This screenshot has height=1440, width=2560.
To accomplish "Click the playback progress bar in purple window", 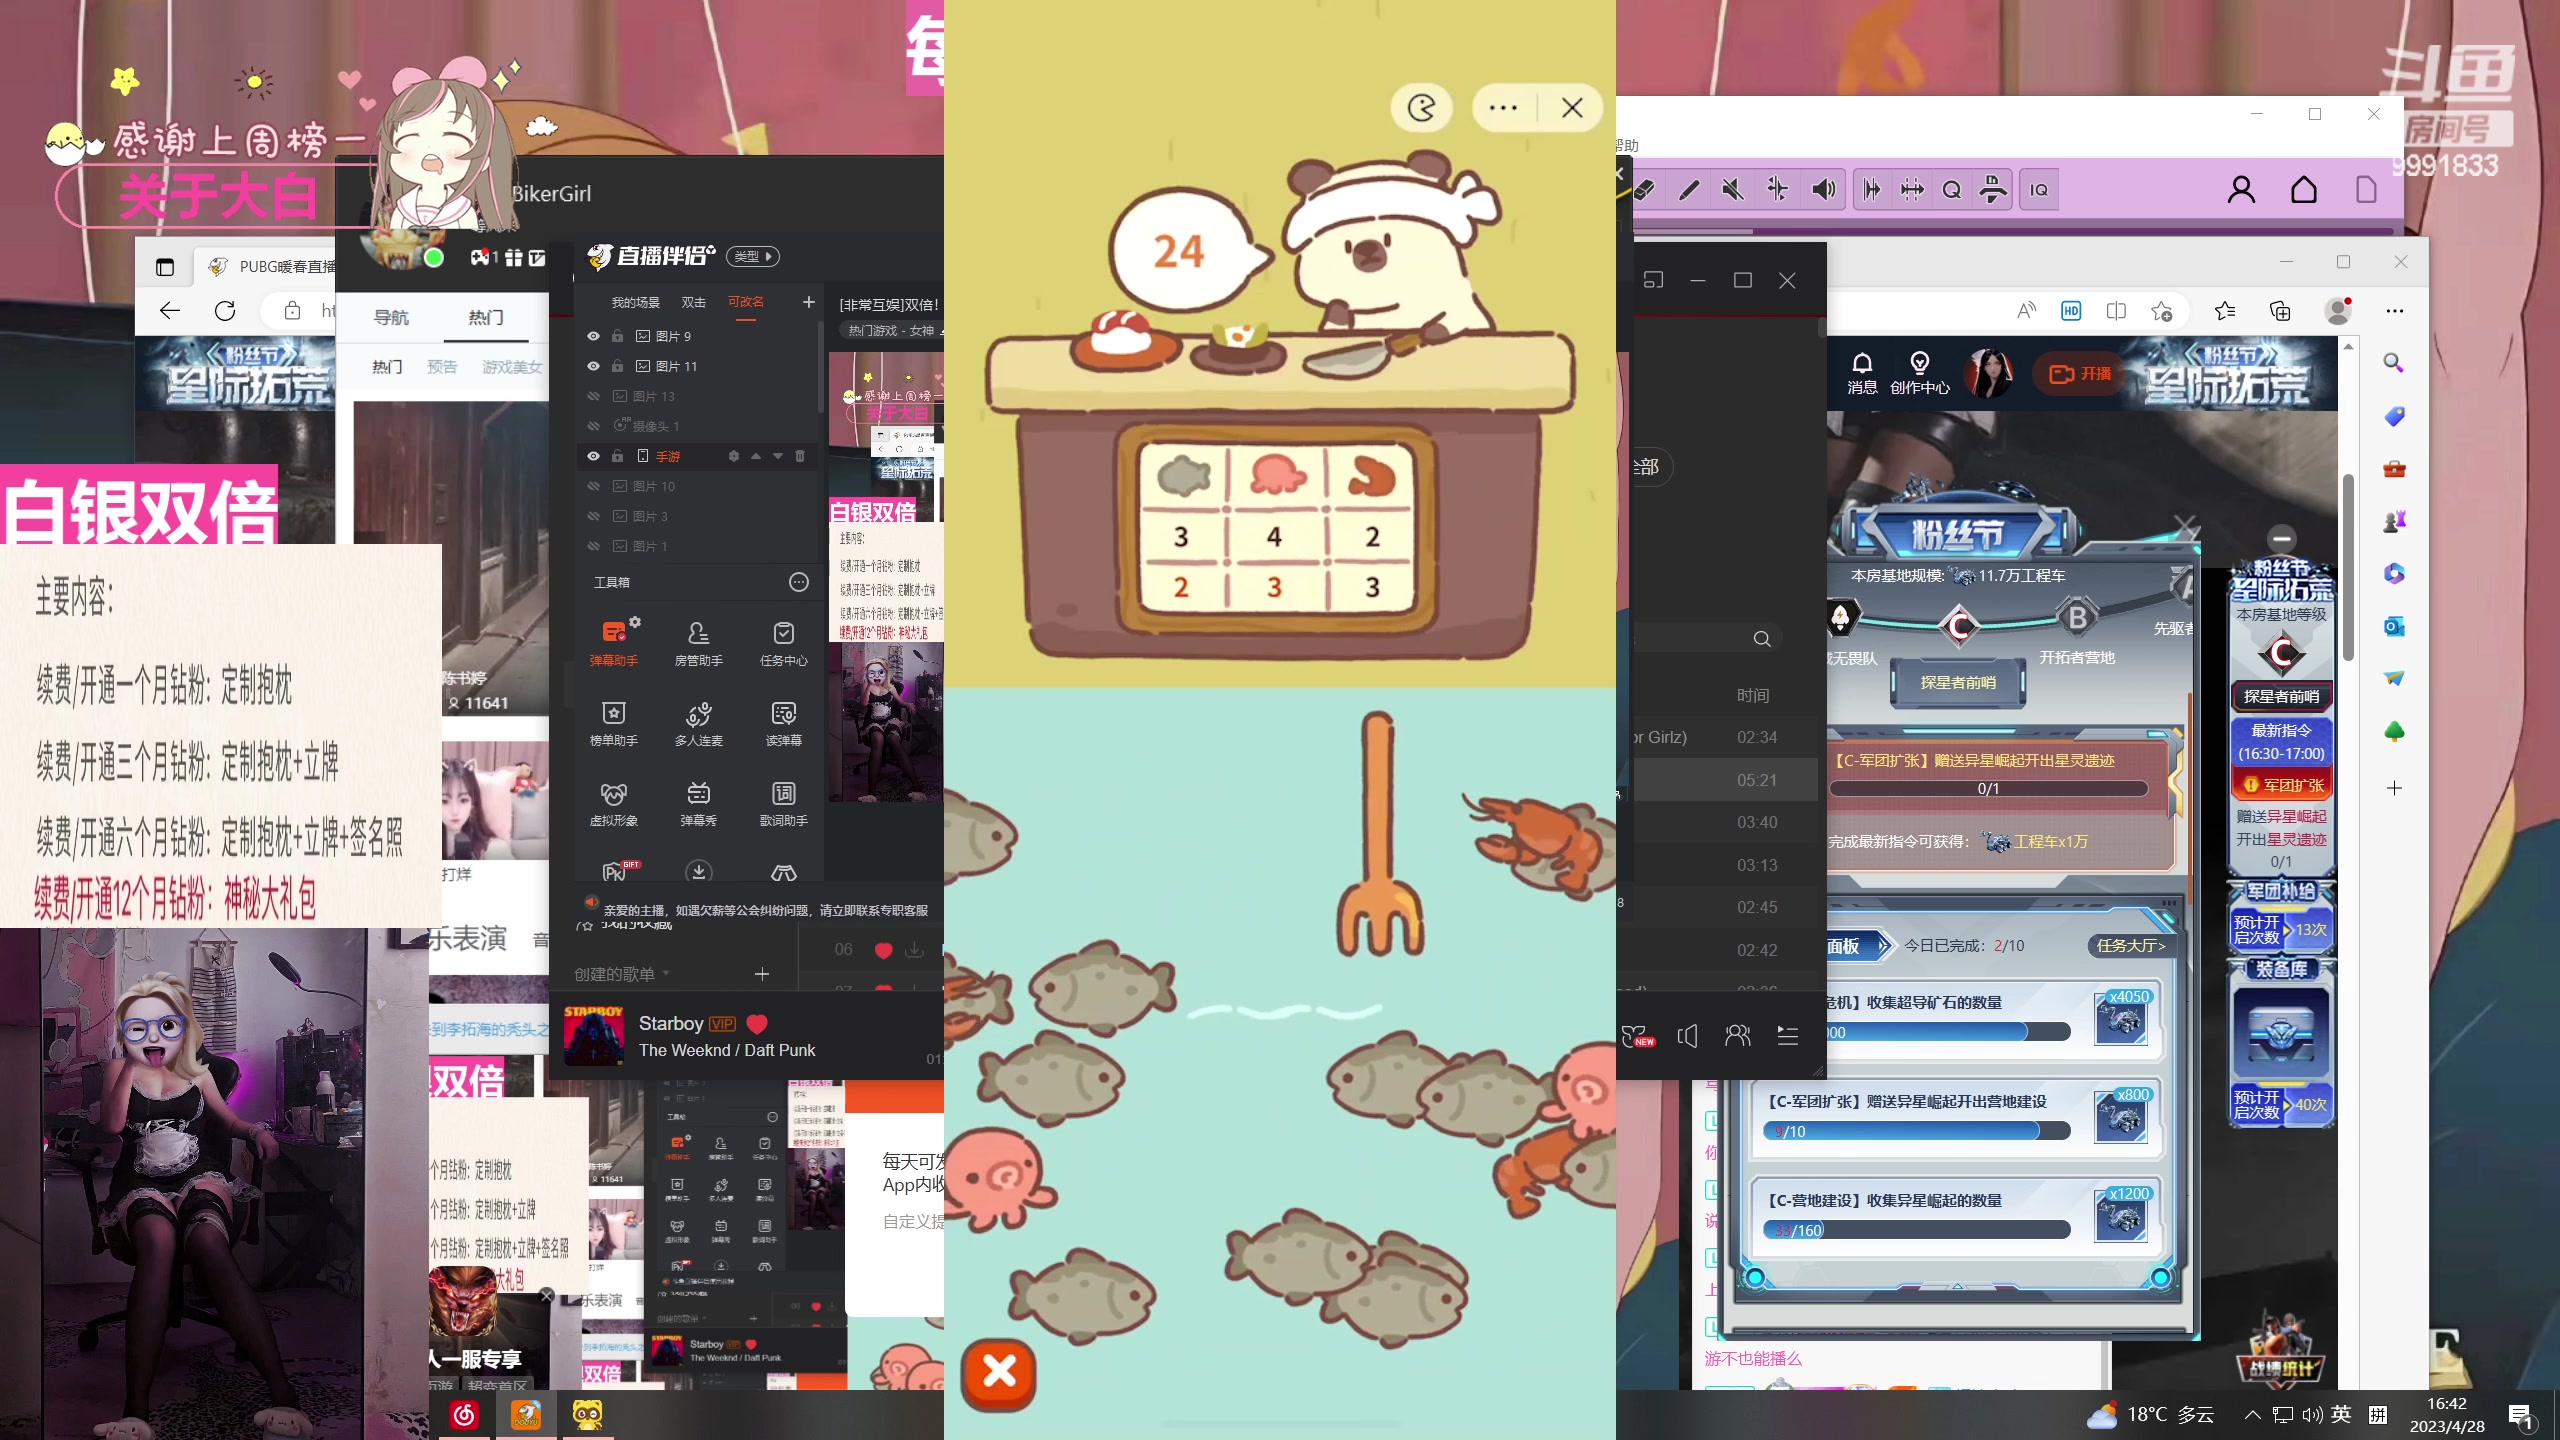I will point(2015,232).
